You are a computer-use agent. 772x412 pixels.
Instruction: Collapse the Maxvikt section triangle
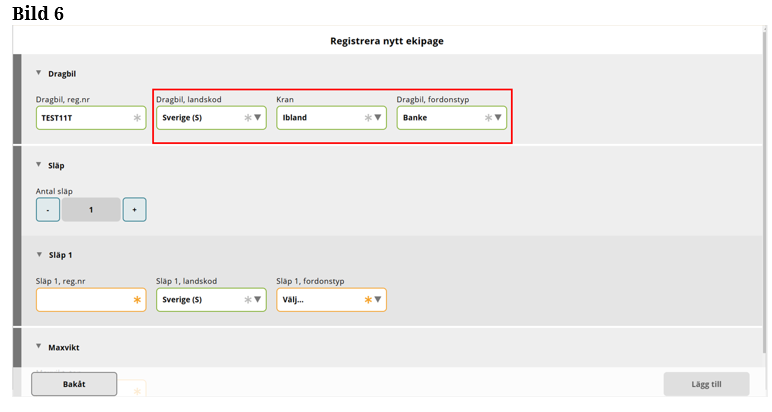coord(38,347)
